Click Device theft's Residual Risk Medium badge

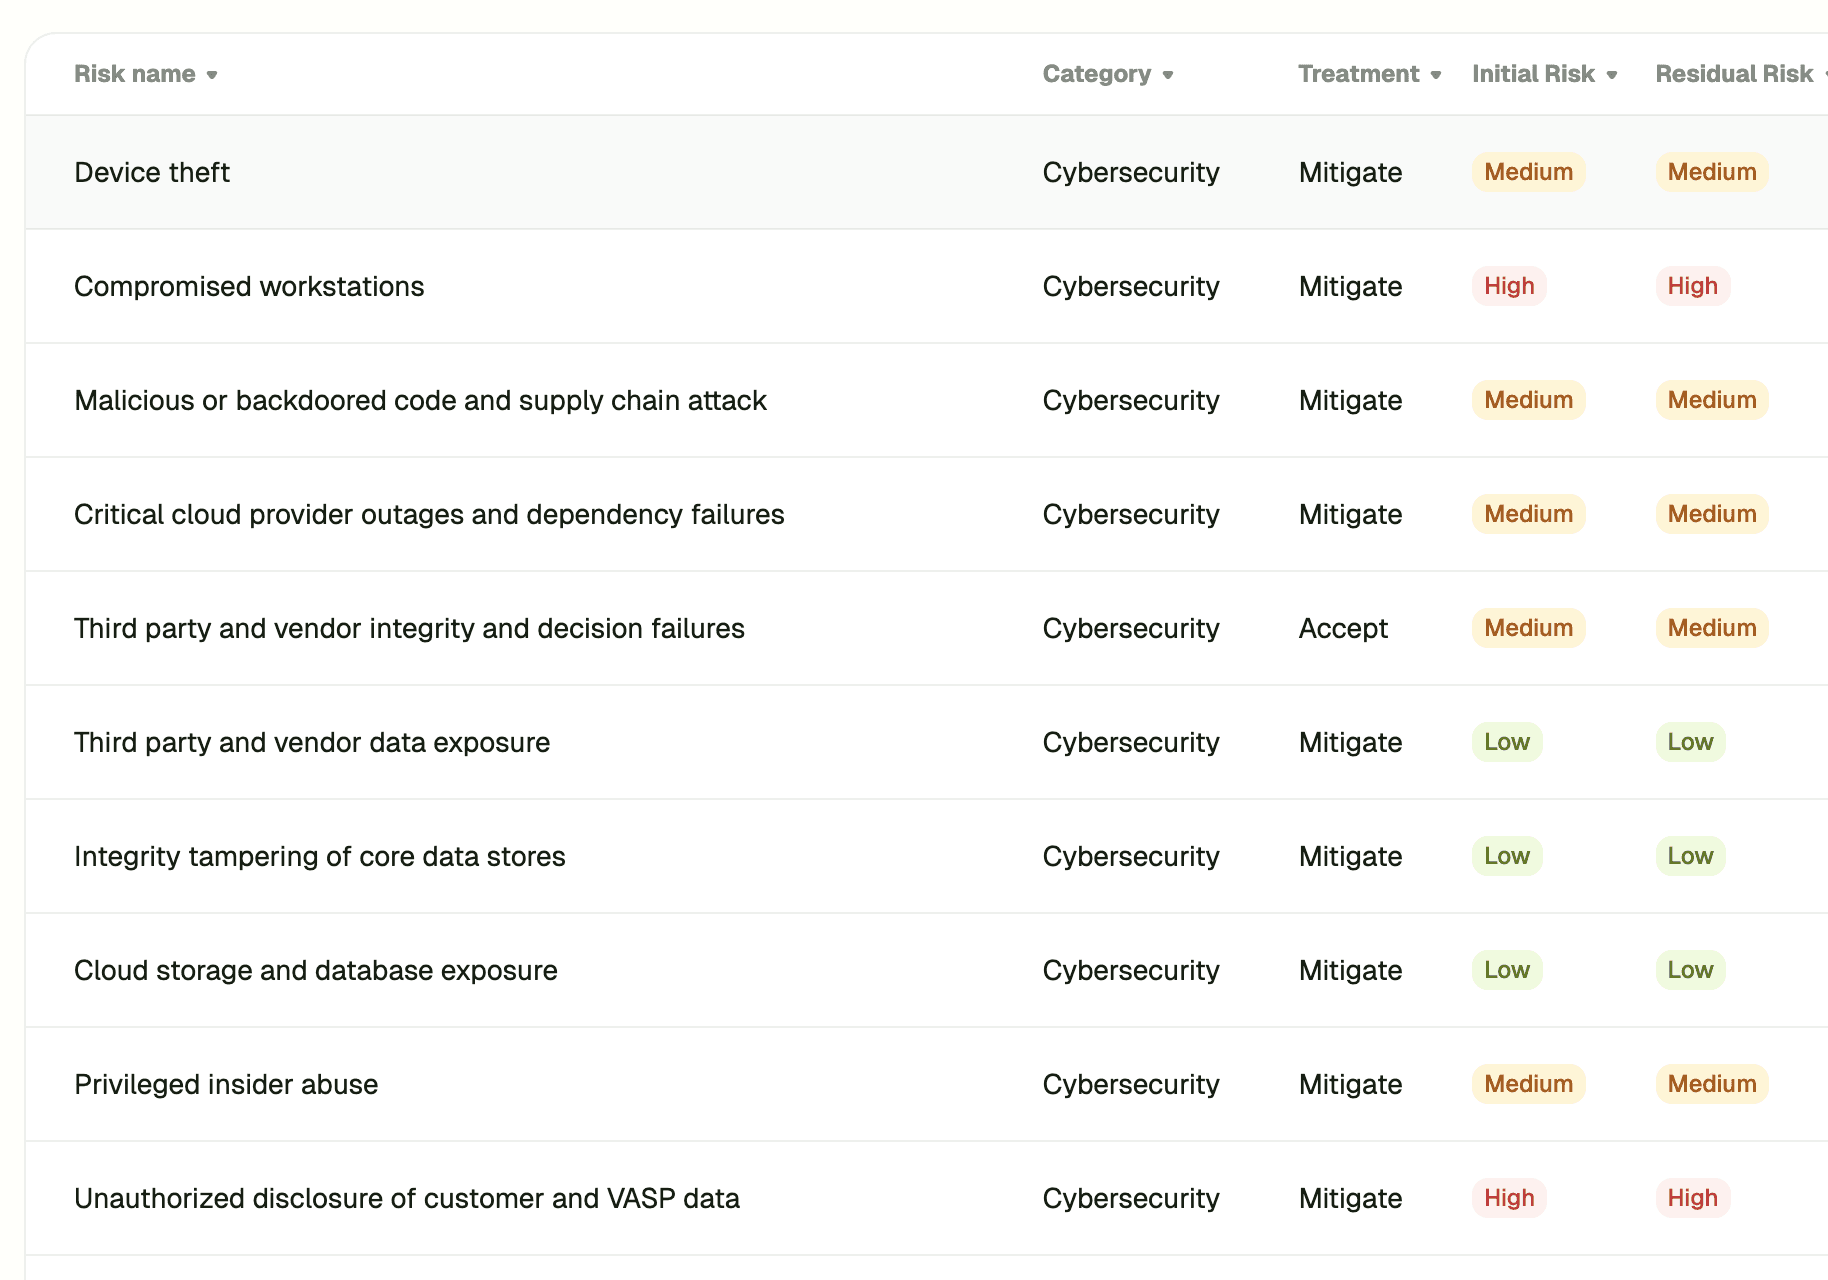click(x=1712, y=172)
